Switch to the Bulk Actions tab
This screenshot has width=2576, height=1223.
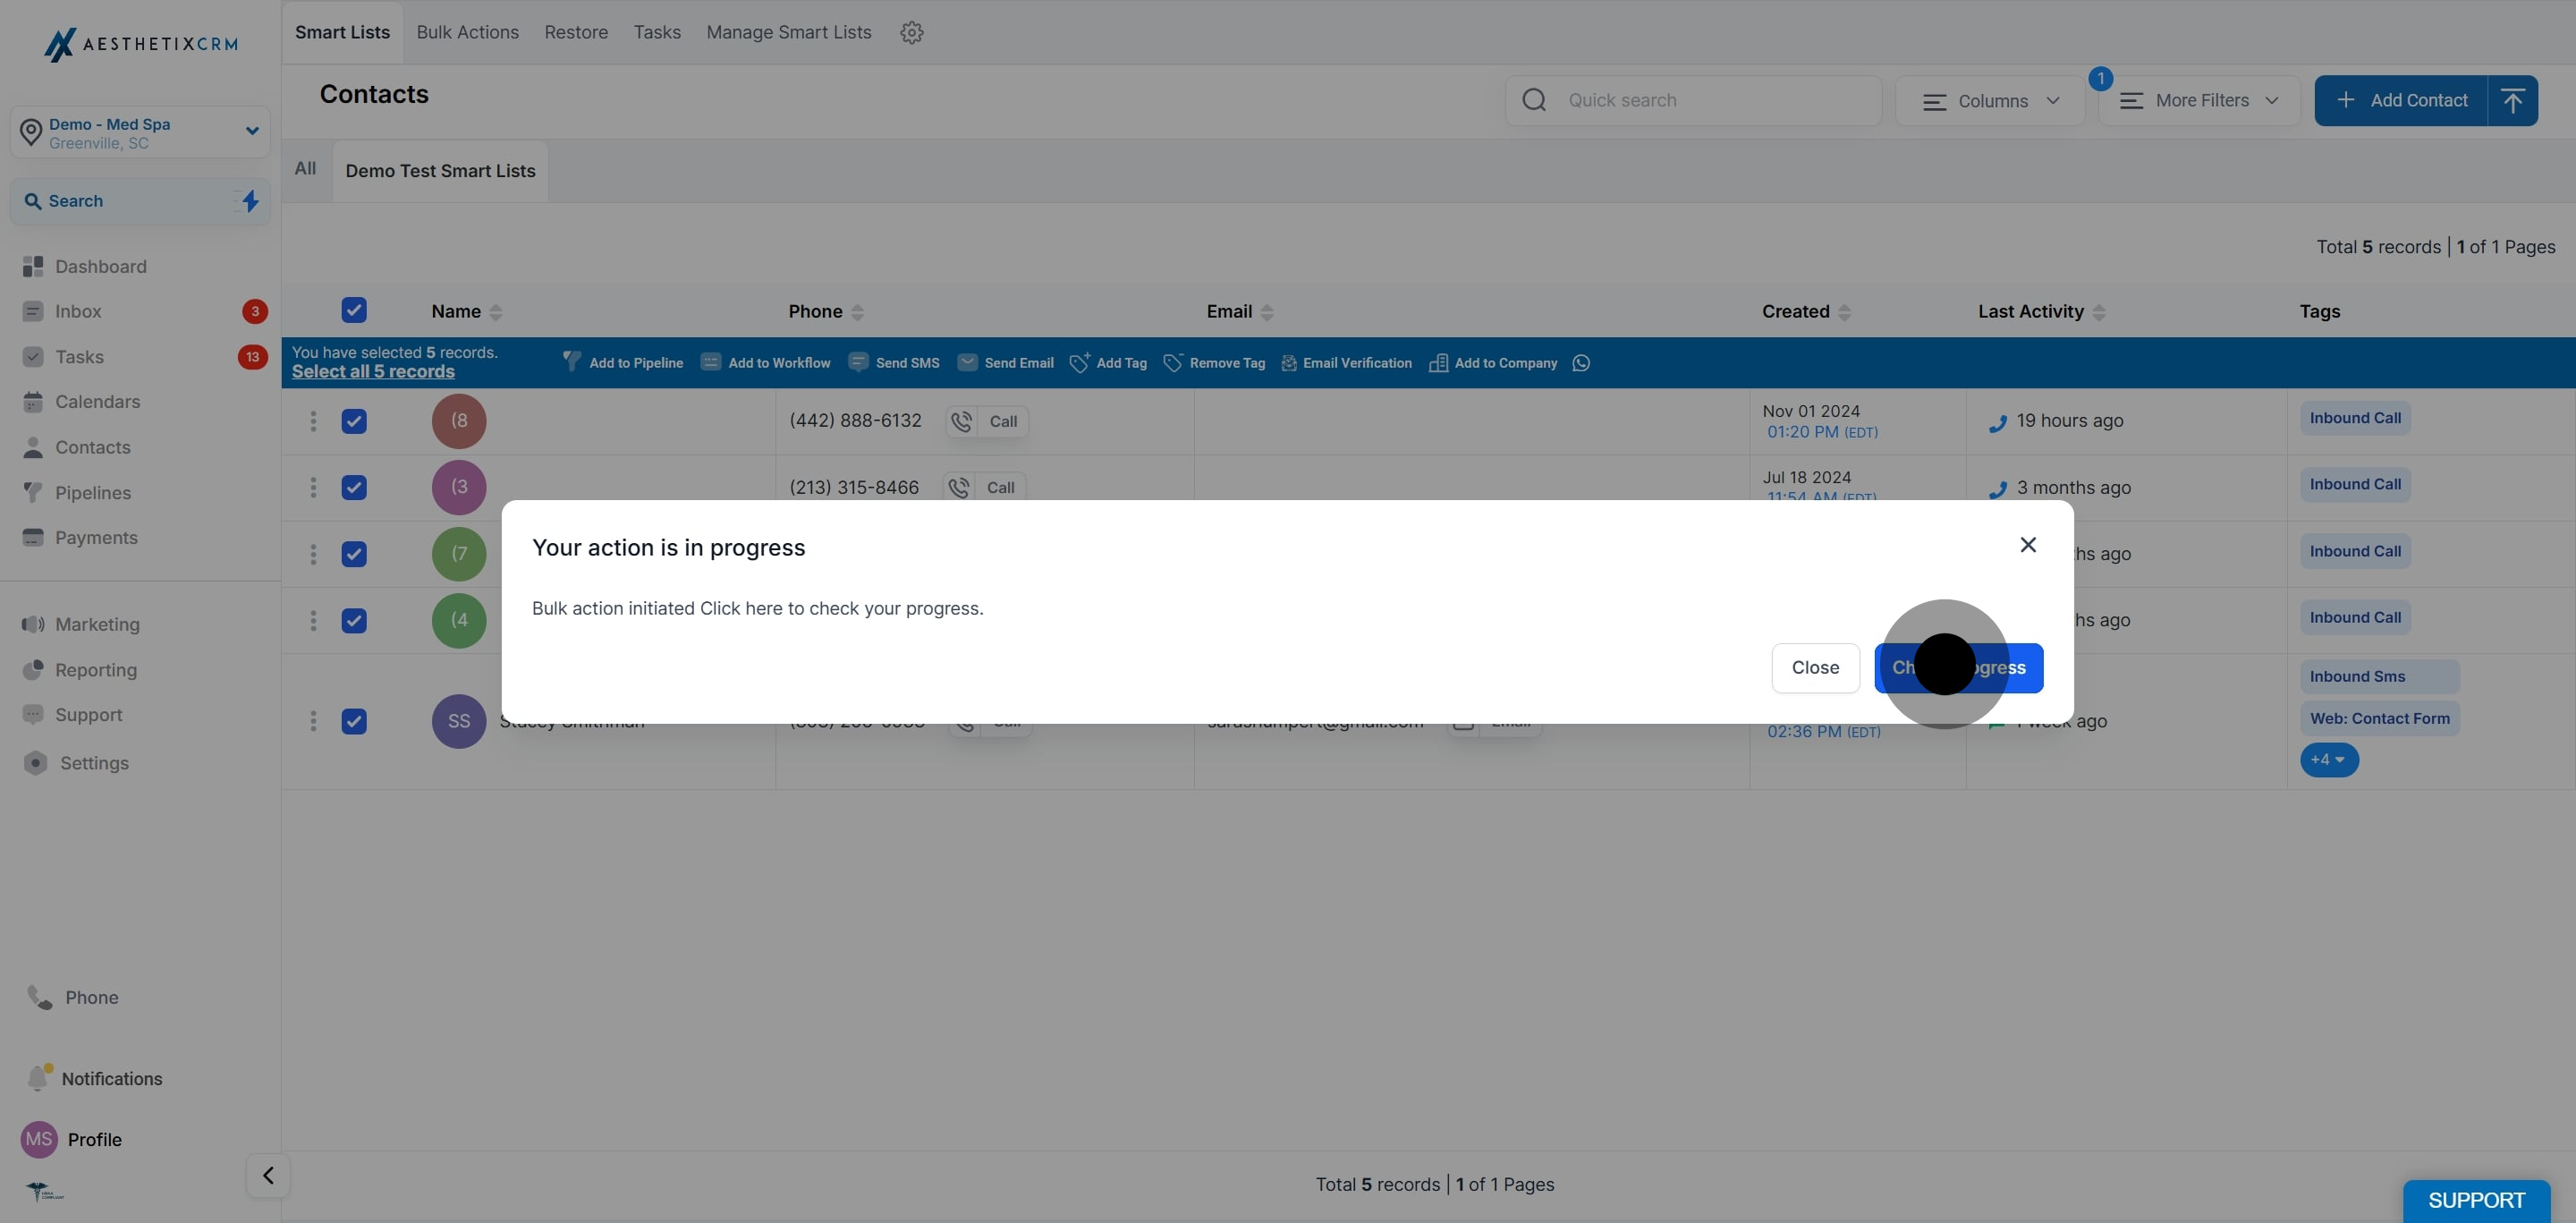(x=467, y=32)
